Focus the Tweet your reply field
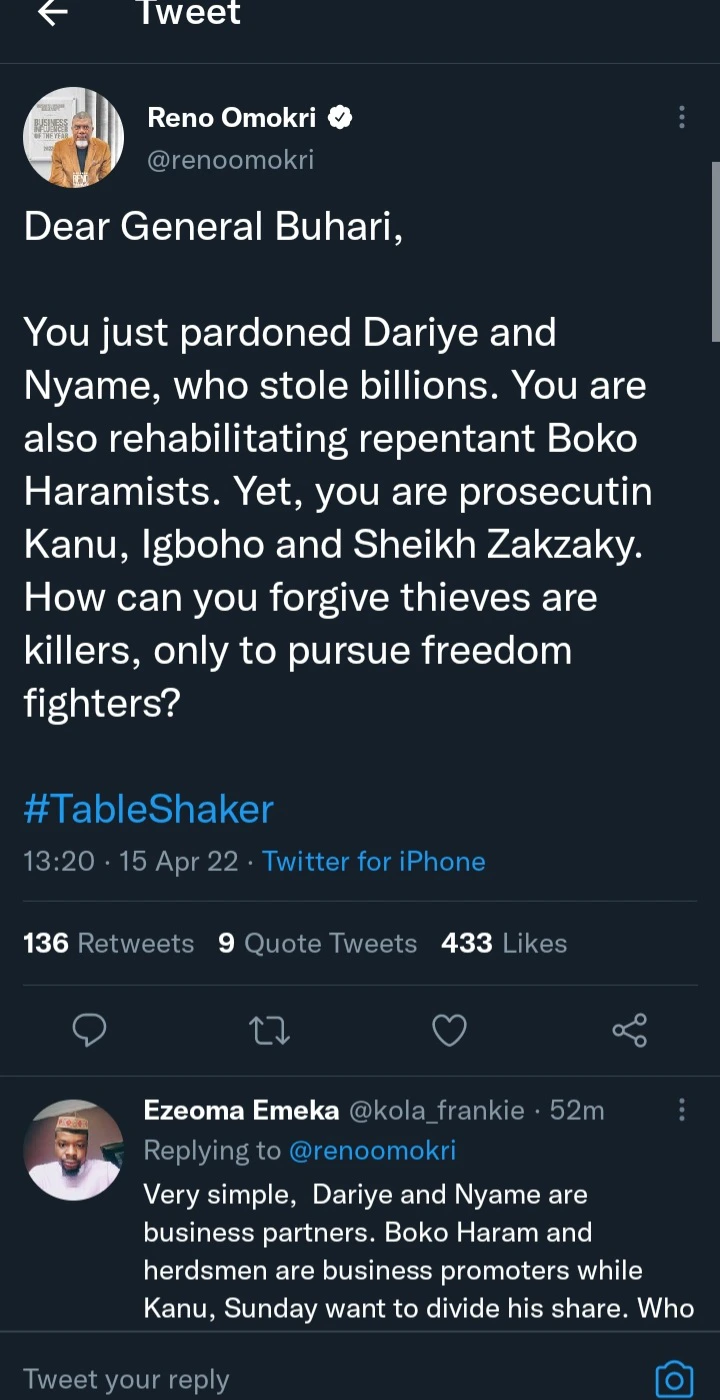The height and width of the screenshot is (1400, 720). (x=300, y=1379)
